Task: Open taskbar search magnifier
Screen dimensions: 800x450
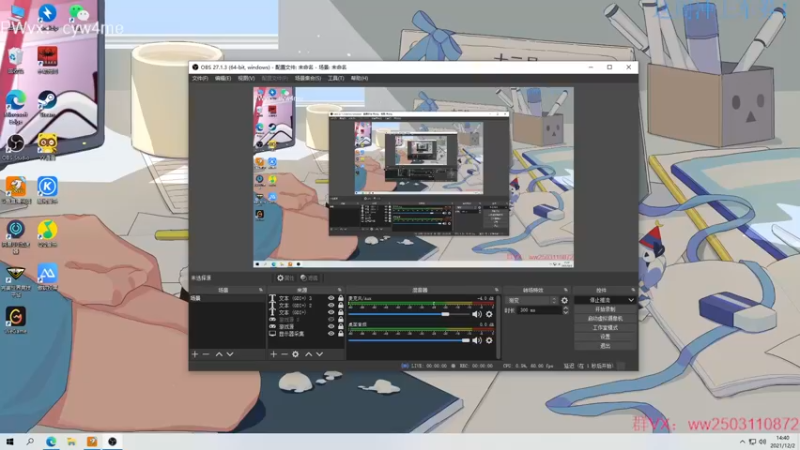Action: coord(30,441)
